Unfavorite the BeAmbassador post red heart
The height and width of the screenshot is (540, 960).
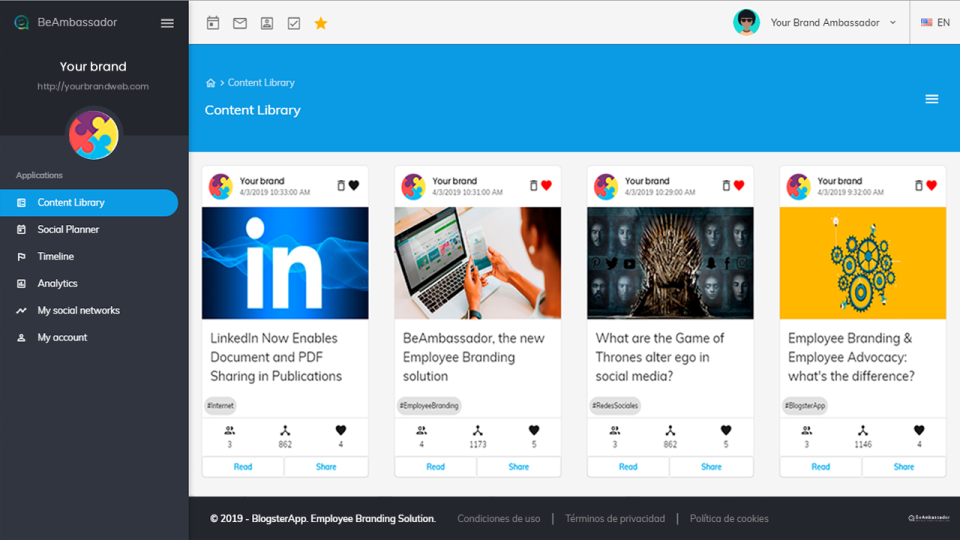pyautogui.click(x=547, y=186)
